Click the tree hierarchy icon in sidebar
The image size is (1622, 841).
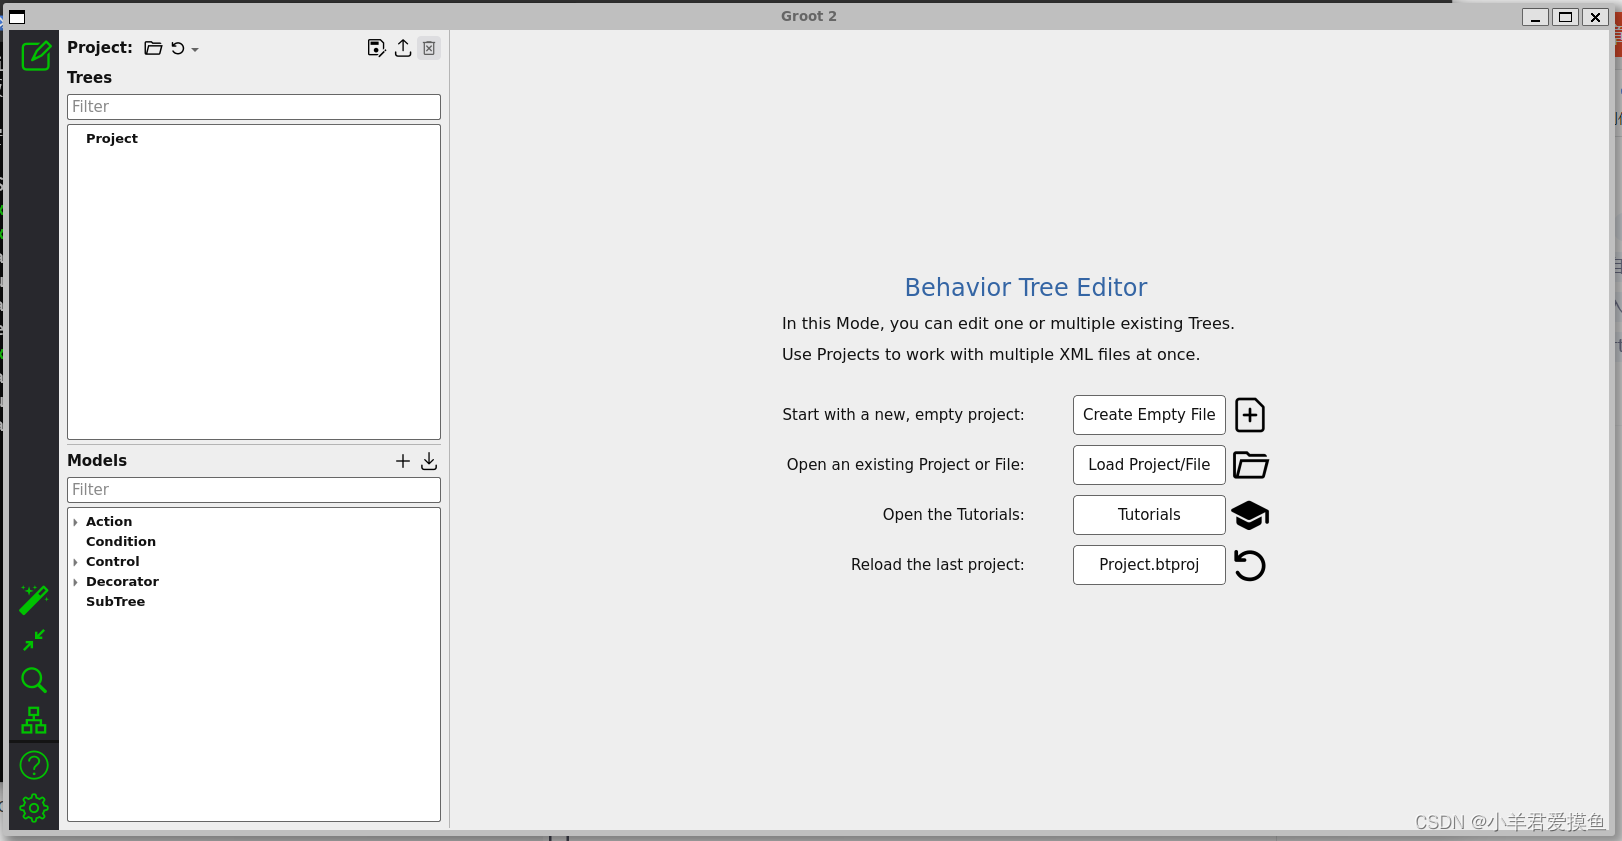[34, 721]
